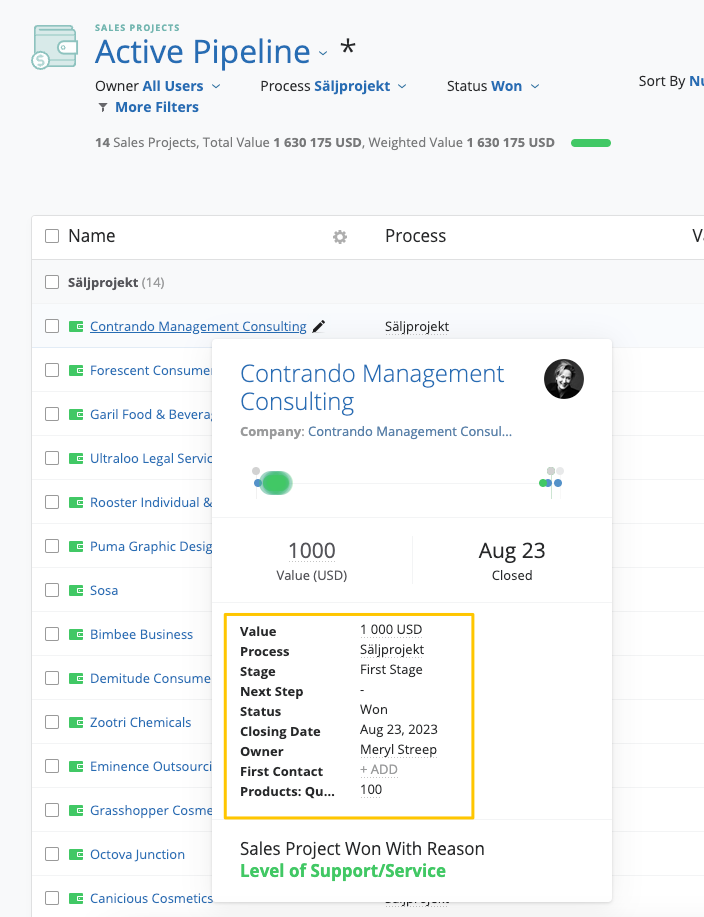The image size is (704, 917).
Task: Click the More Filters funnel icon
Action: click(104, 106)
